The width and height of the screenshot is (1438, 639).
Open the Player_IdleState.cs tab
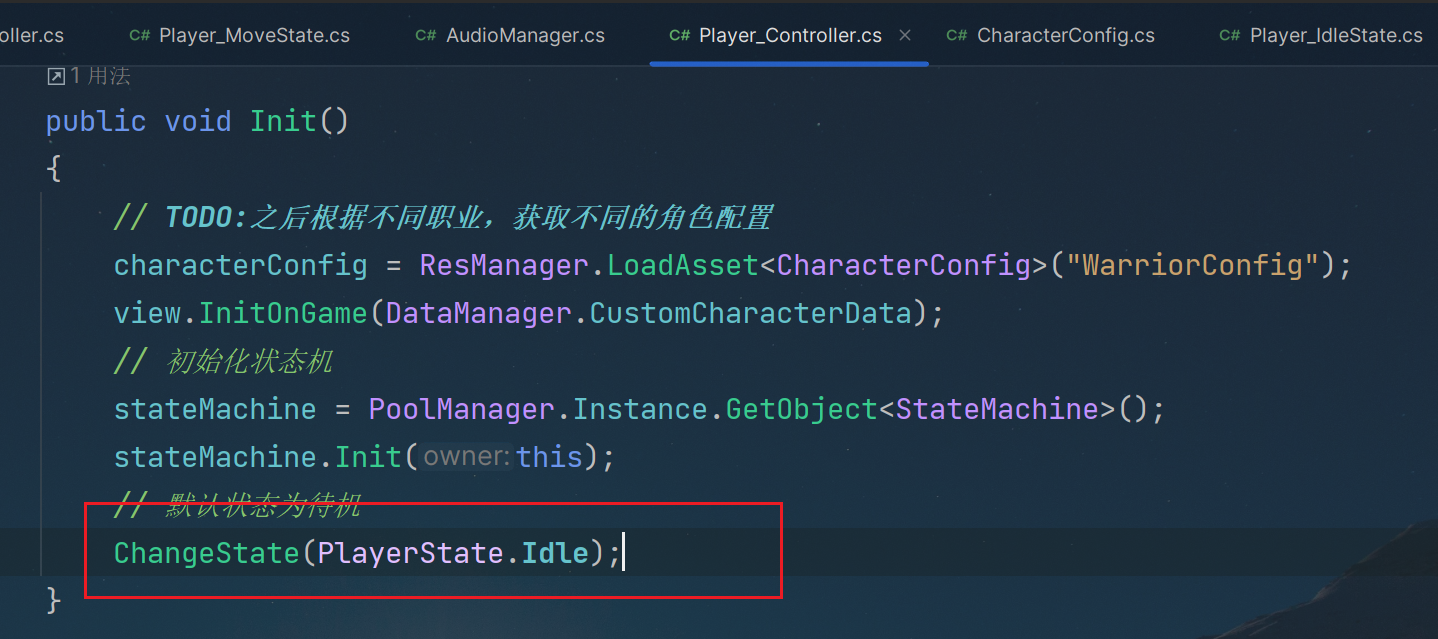(x=1336, y=35)
